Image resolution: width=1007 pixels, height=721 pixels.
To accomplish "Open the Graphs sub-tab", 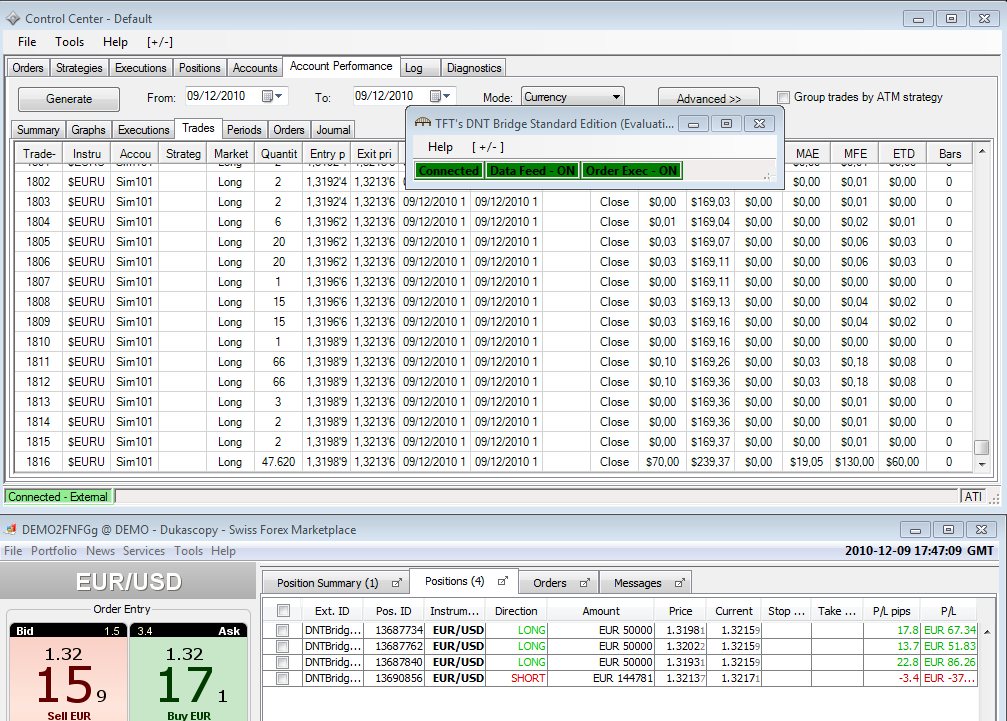I will 88,130.
